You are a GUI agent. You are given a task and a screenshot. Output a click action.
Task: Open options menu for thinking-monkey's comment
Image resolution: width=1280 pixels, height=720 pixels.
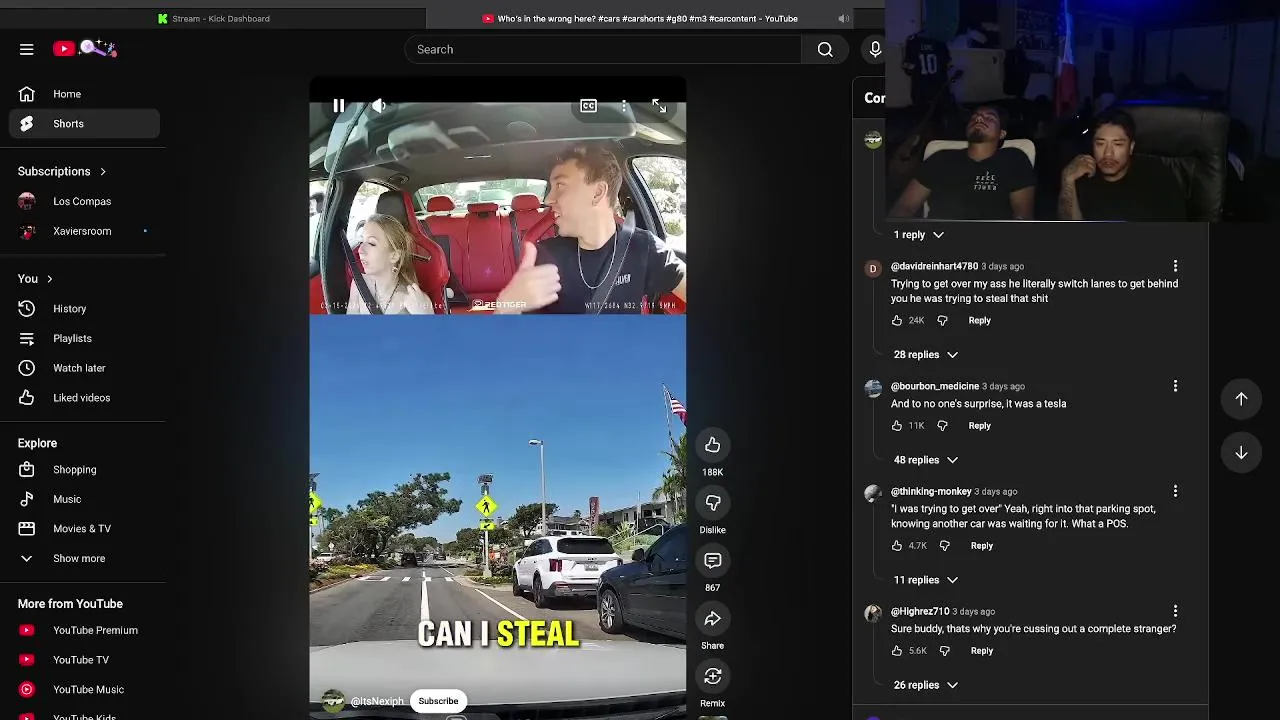coord(1175,491)
